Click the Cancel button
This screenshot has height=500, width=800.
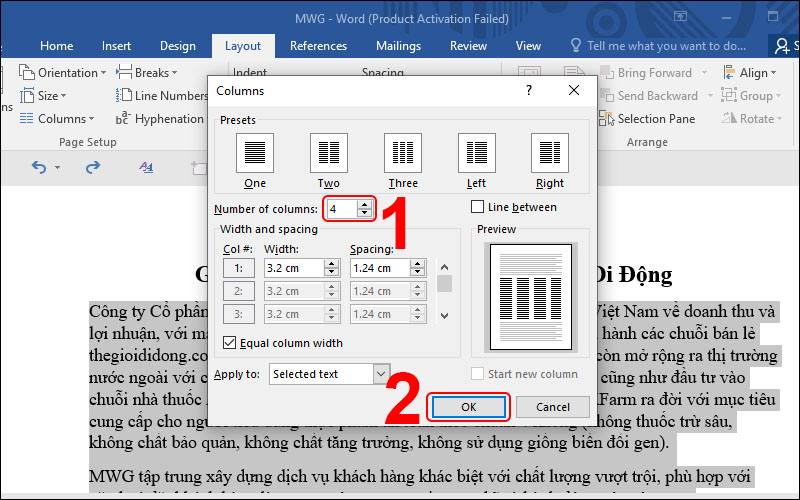pos(553,407)
